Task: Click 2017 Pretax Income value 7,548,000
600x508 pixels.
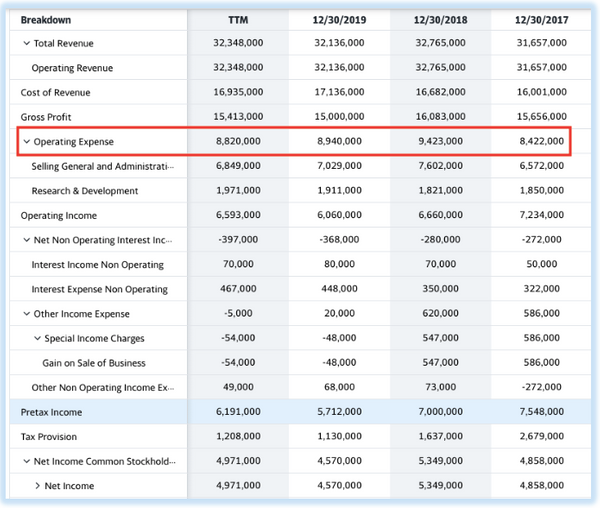Action: [x=541, y=412]
